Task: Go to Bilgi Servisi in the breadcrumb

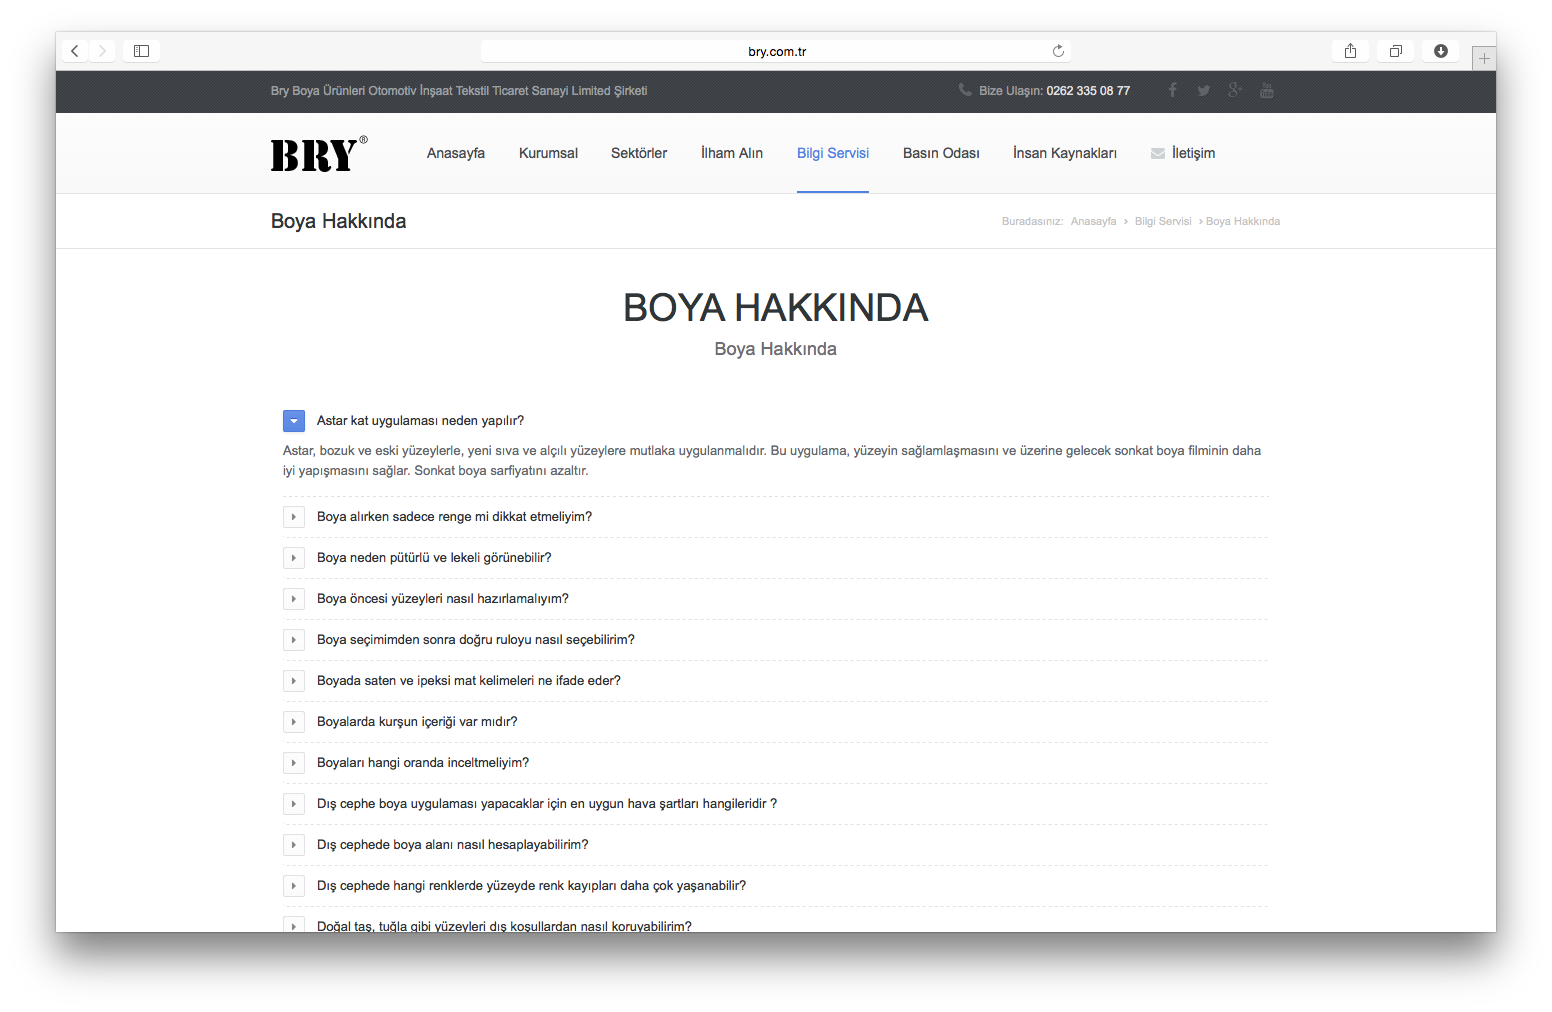Action: (1163, 221)
